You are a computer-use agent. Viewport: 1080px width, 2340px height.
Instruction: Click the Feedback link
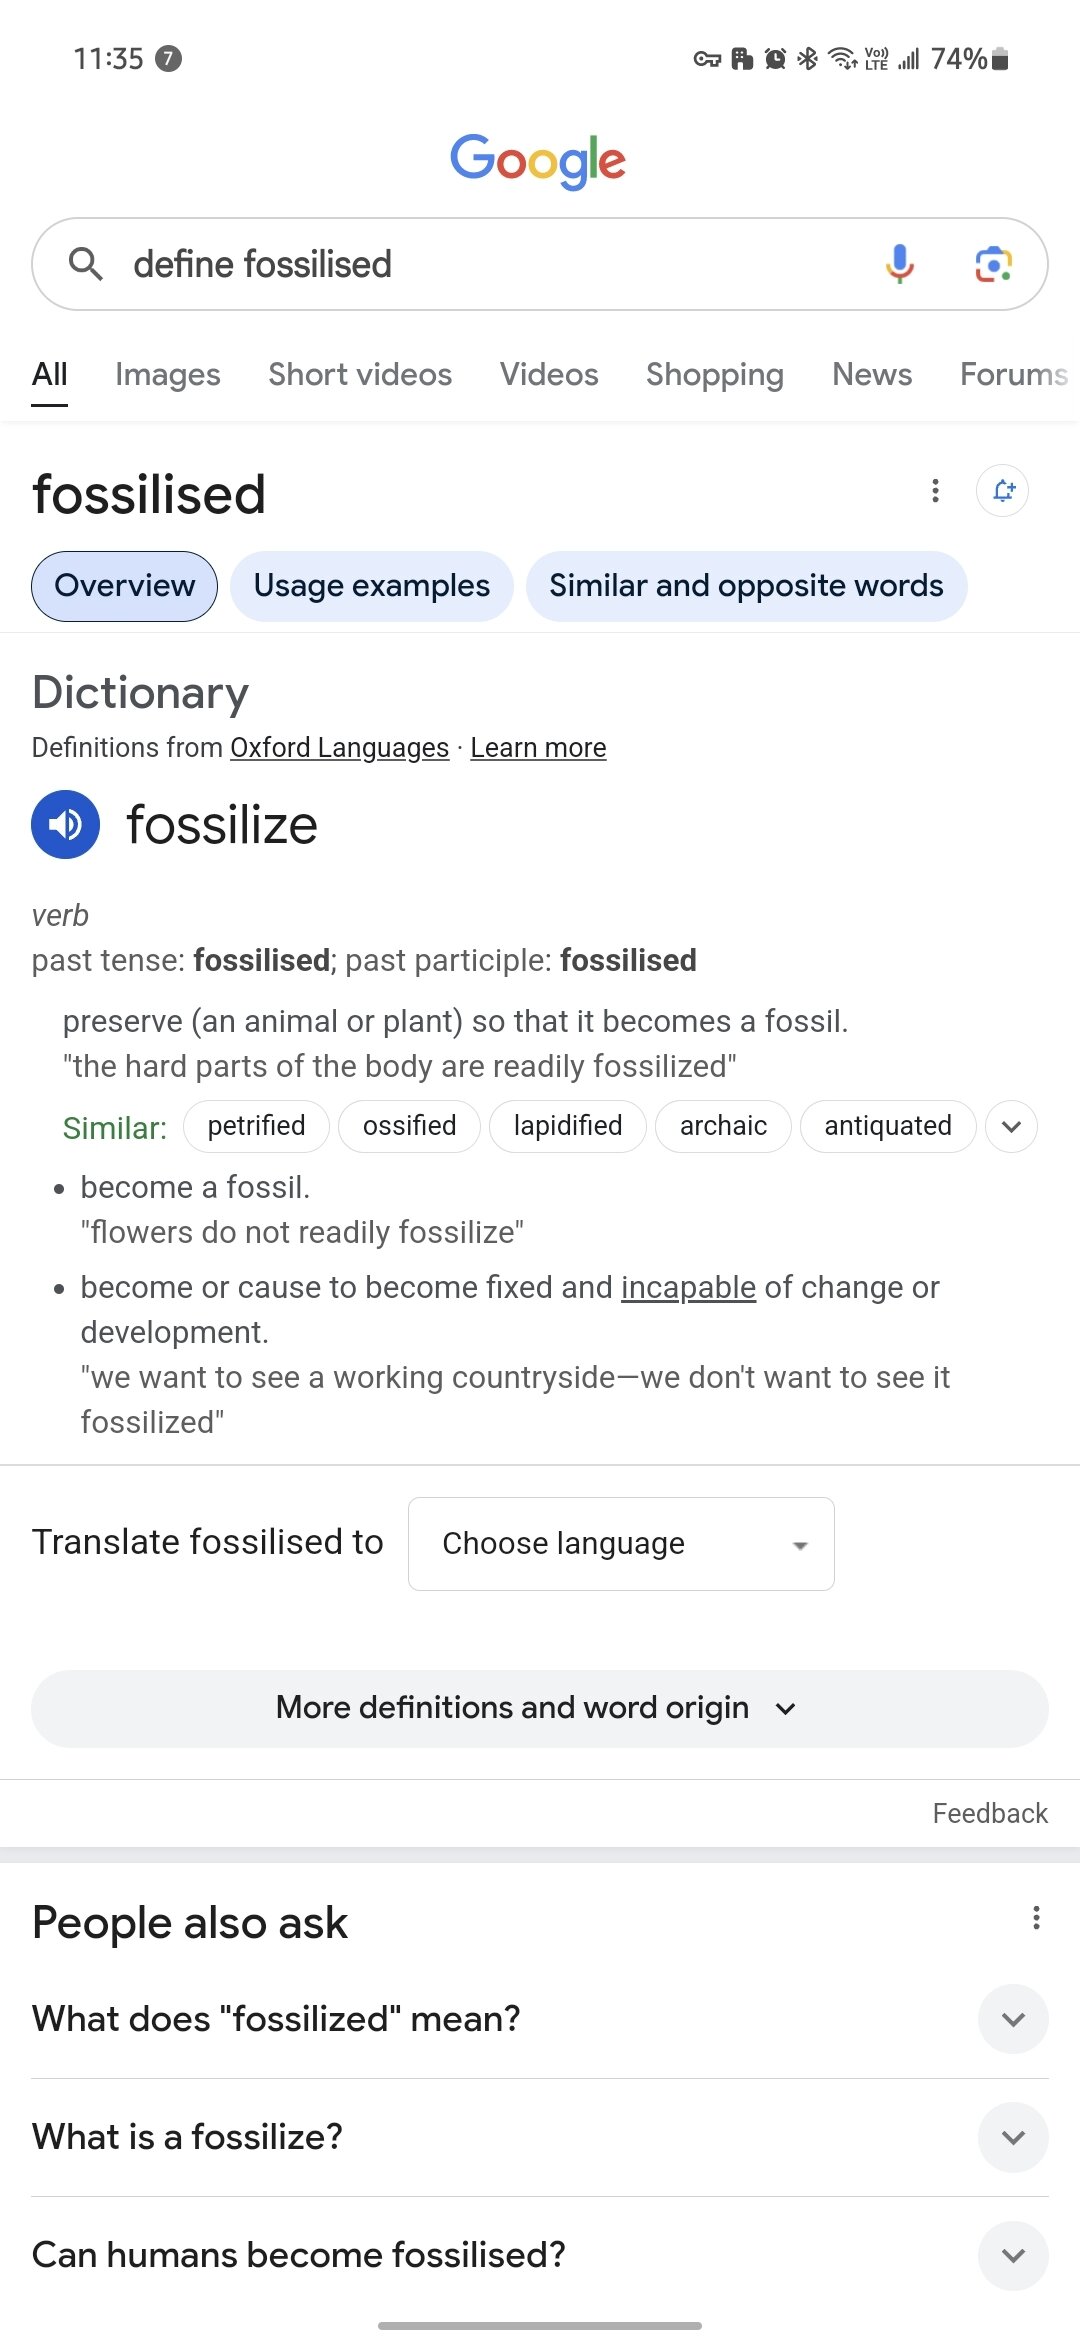pos(990,1813)
